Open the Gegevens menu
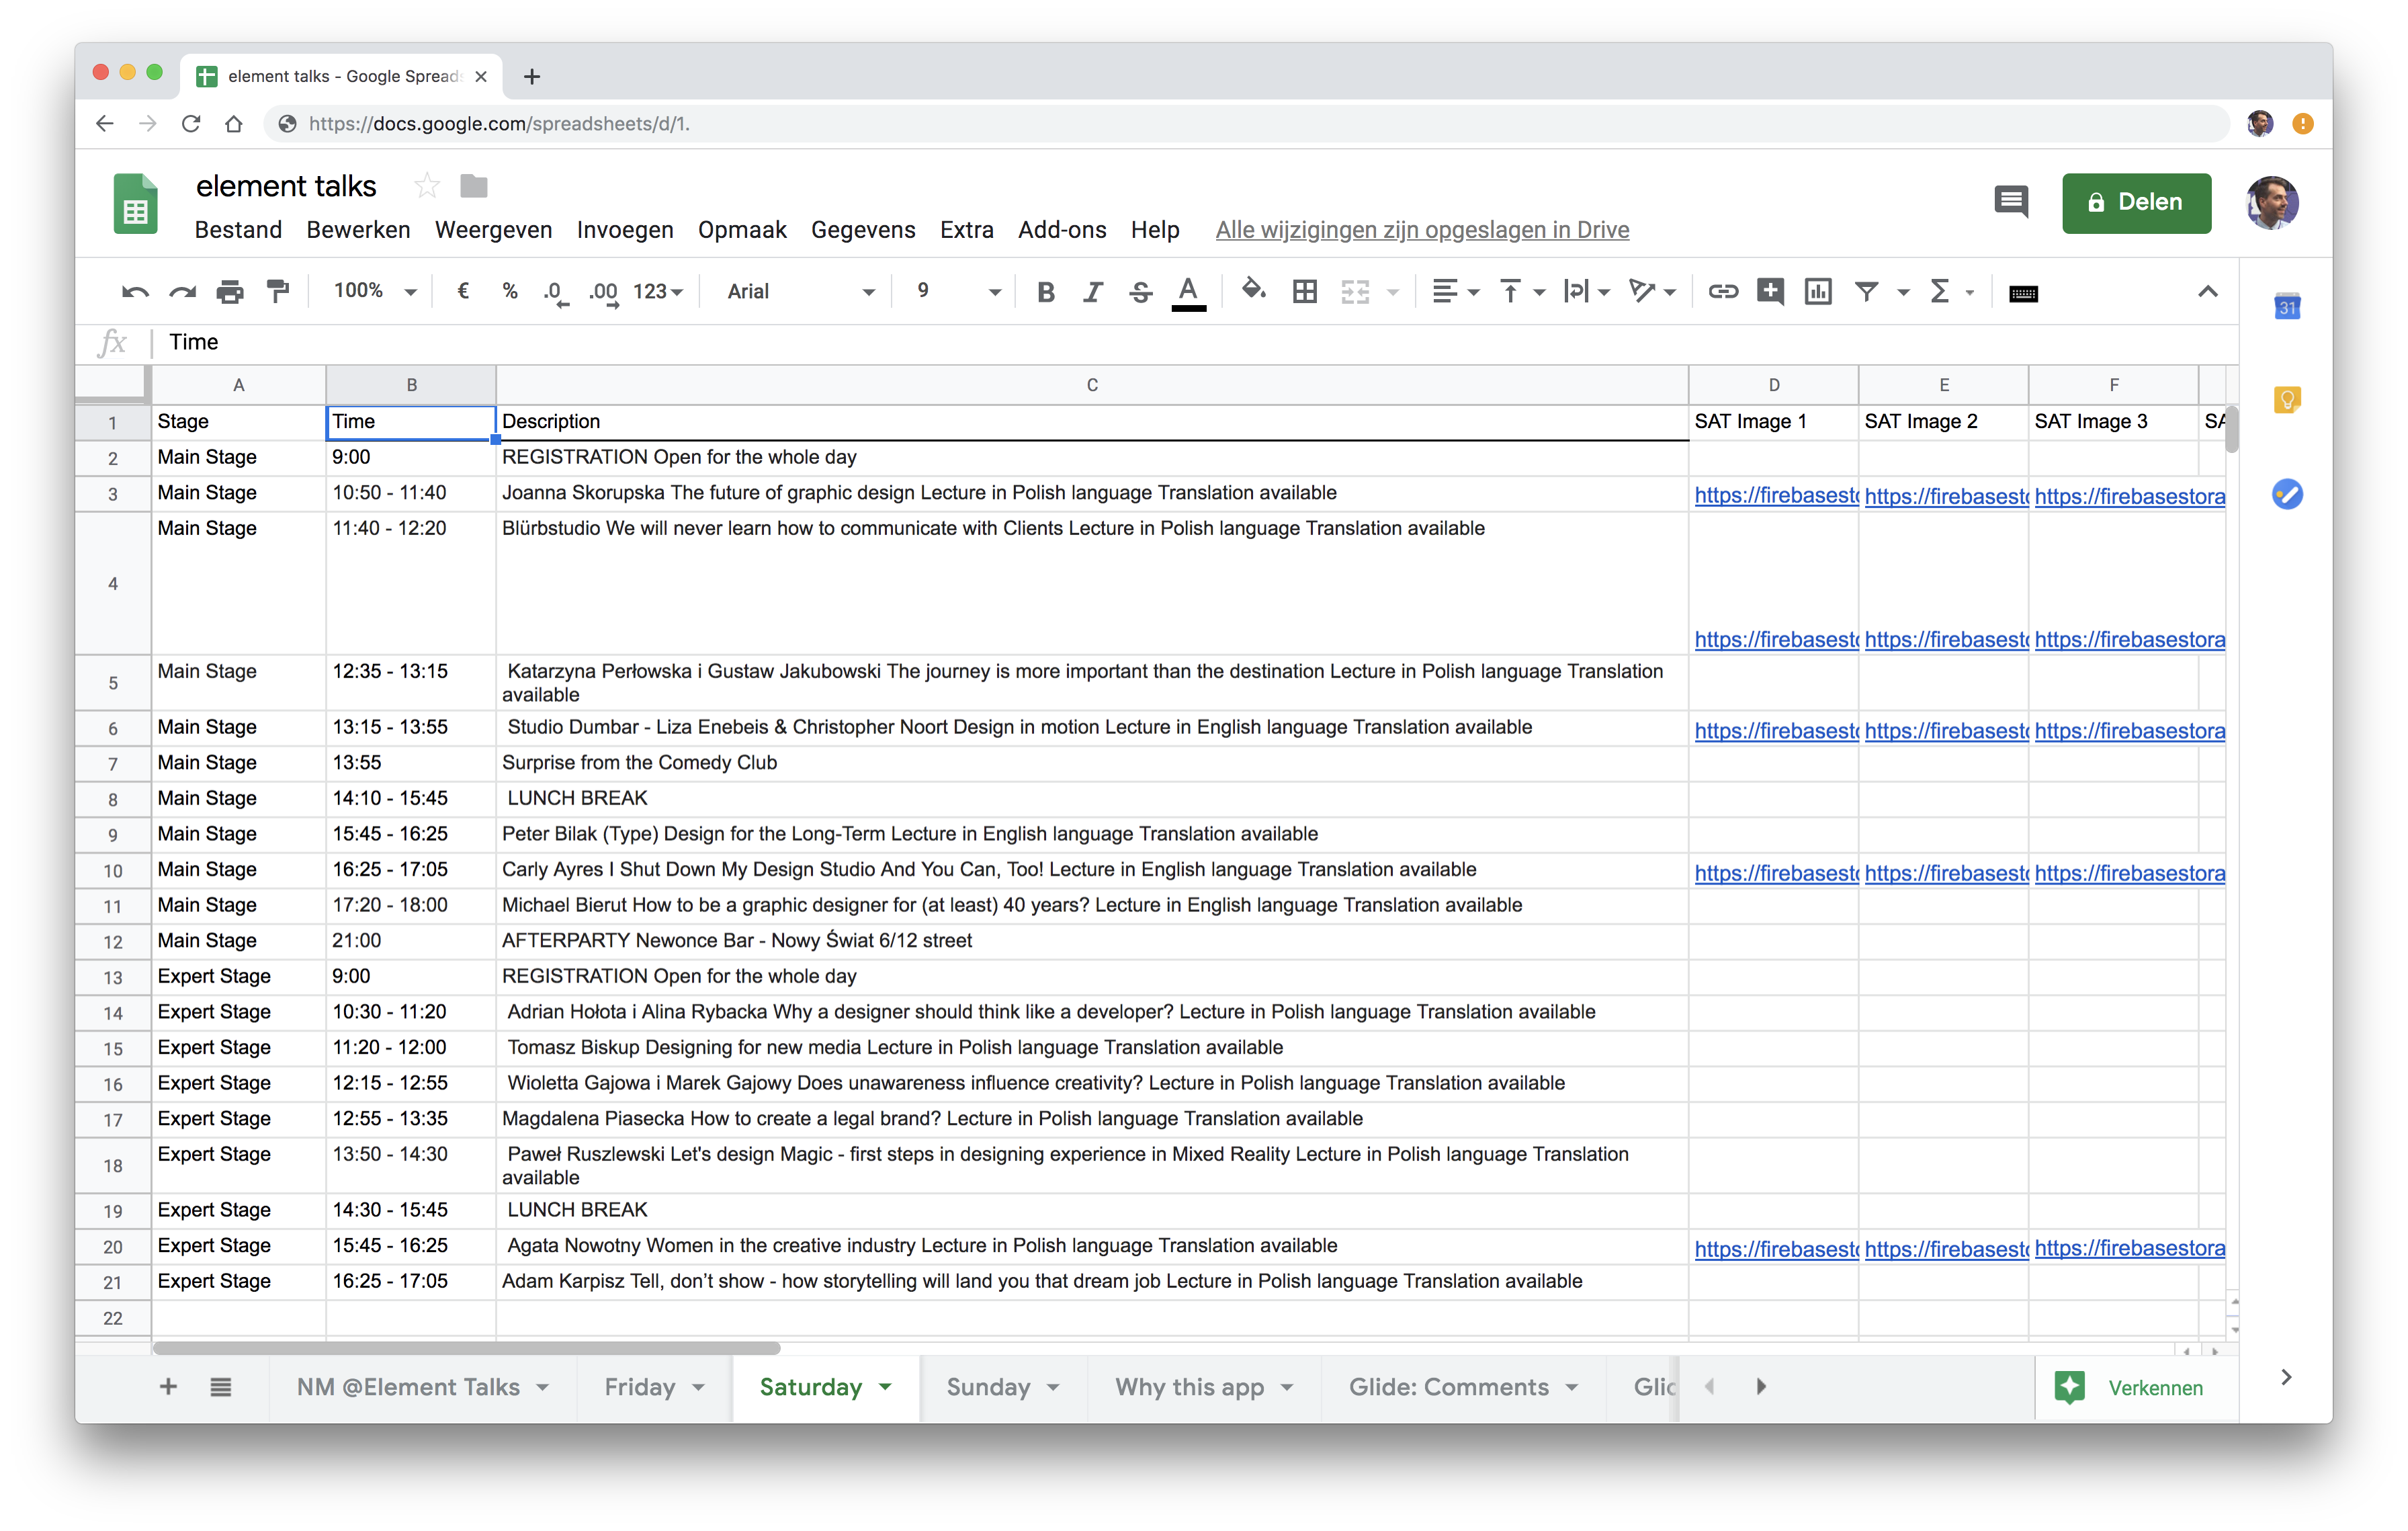Screen dimensions: 2408x1531 (862, 230)
